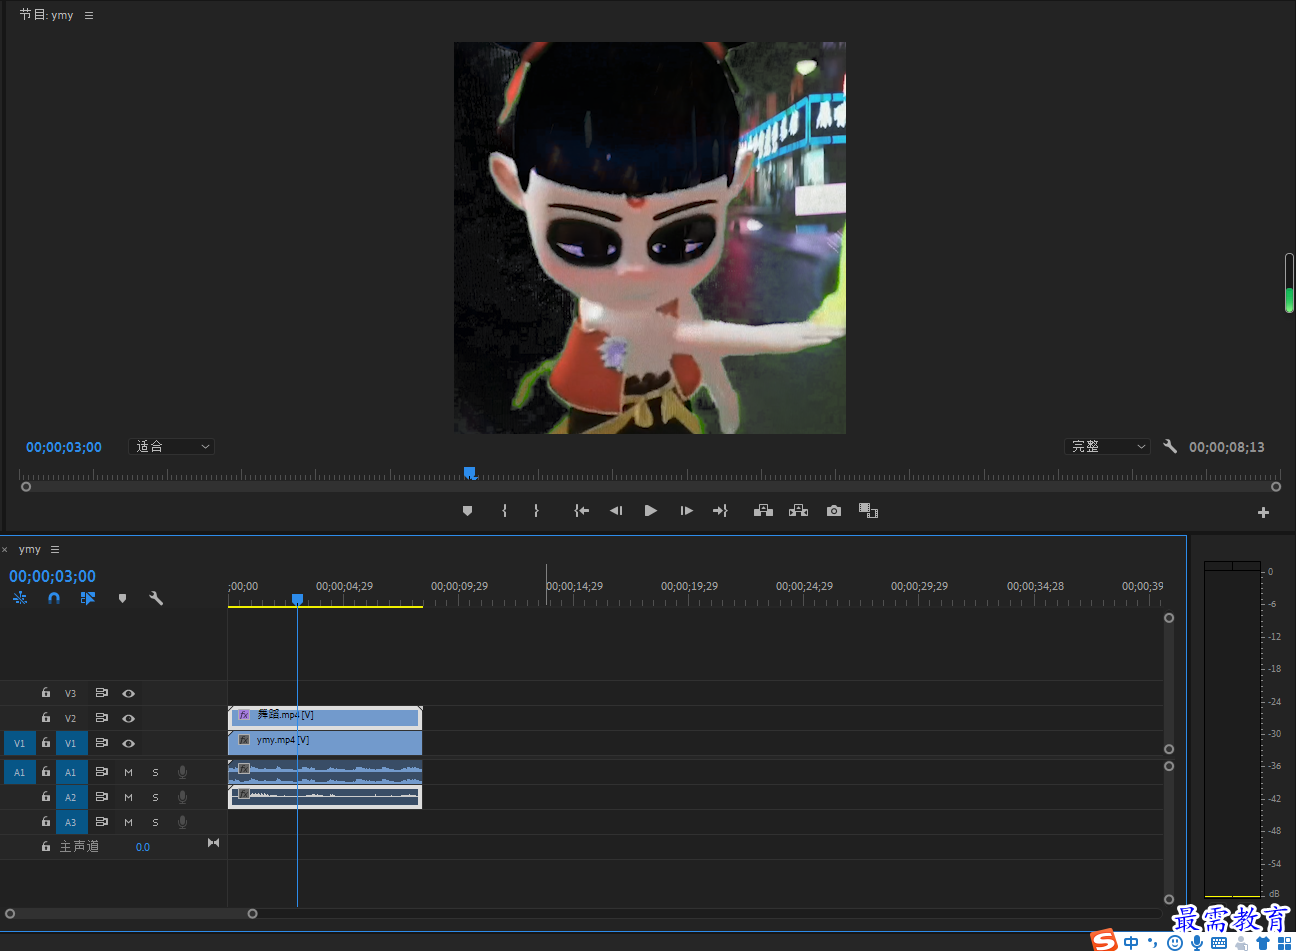The height and width of the screenshot is (951, 1296).
Task: Solo audio track A3
Action: [155, 822]
